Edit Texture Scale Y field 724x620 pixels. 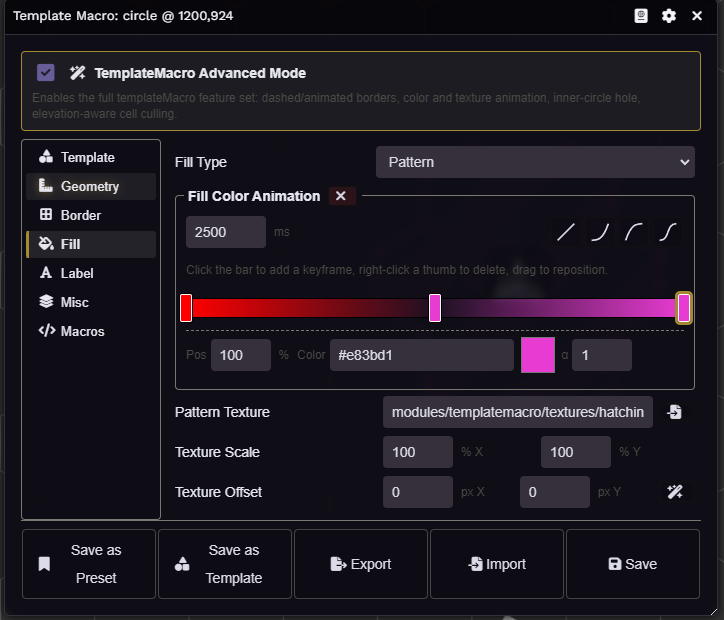click(576, 452)
